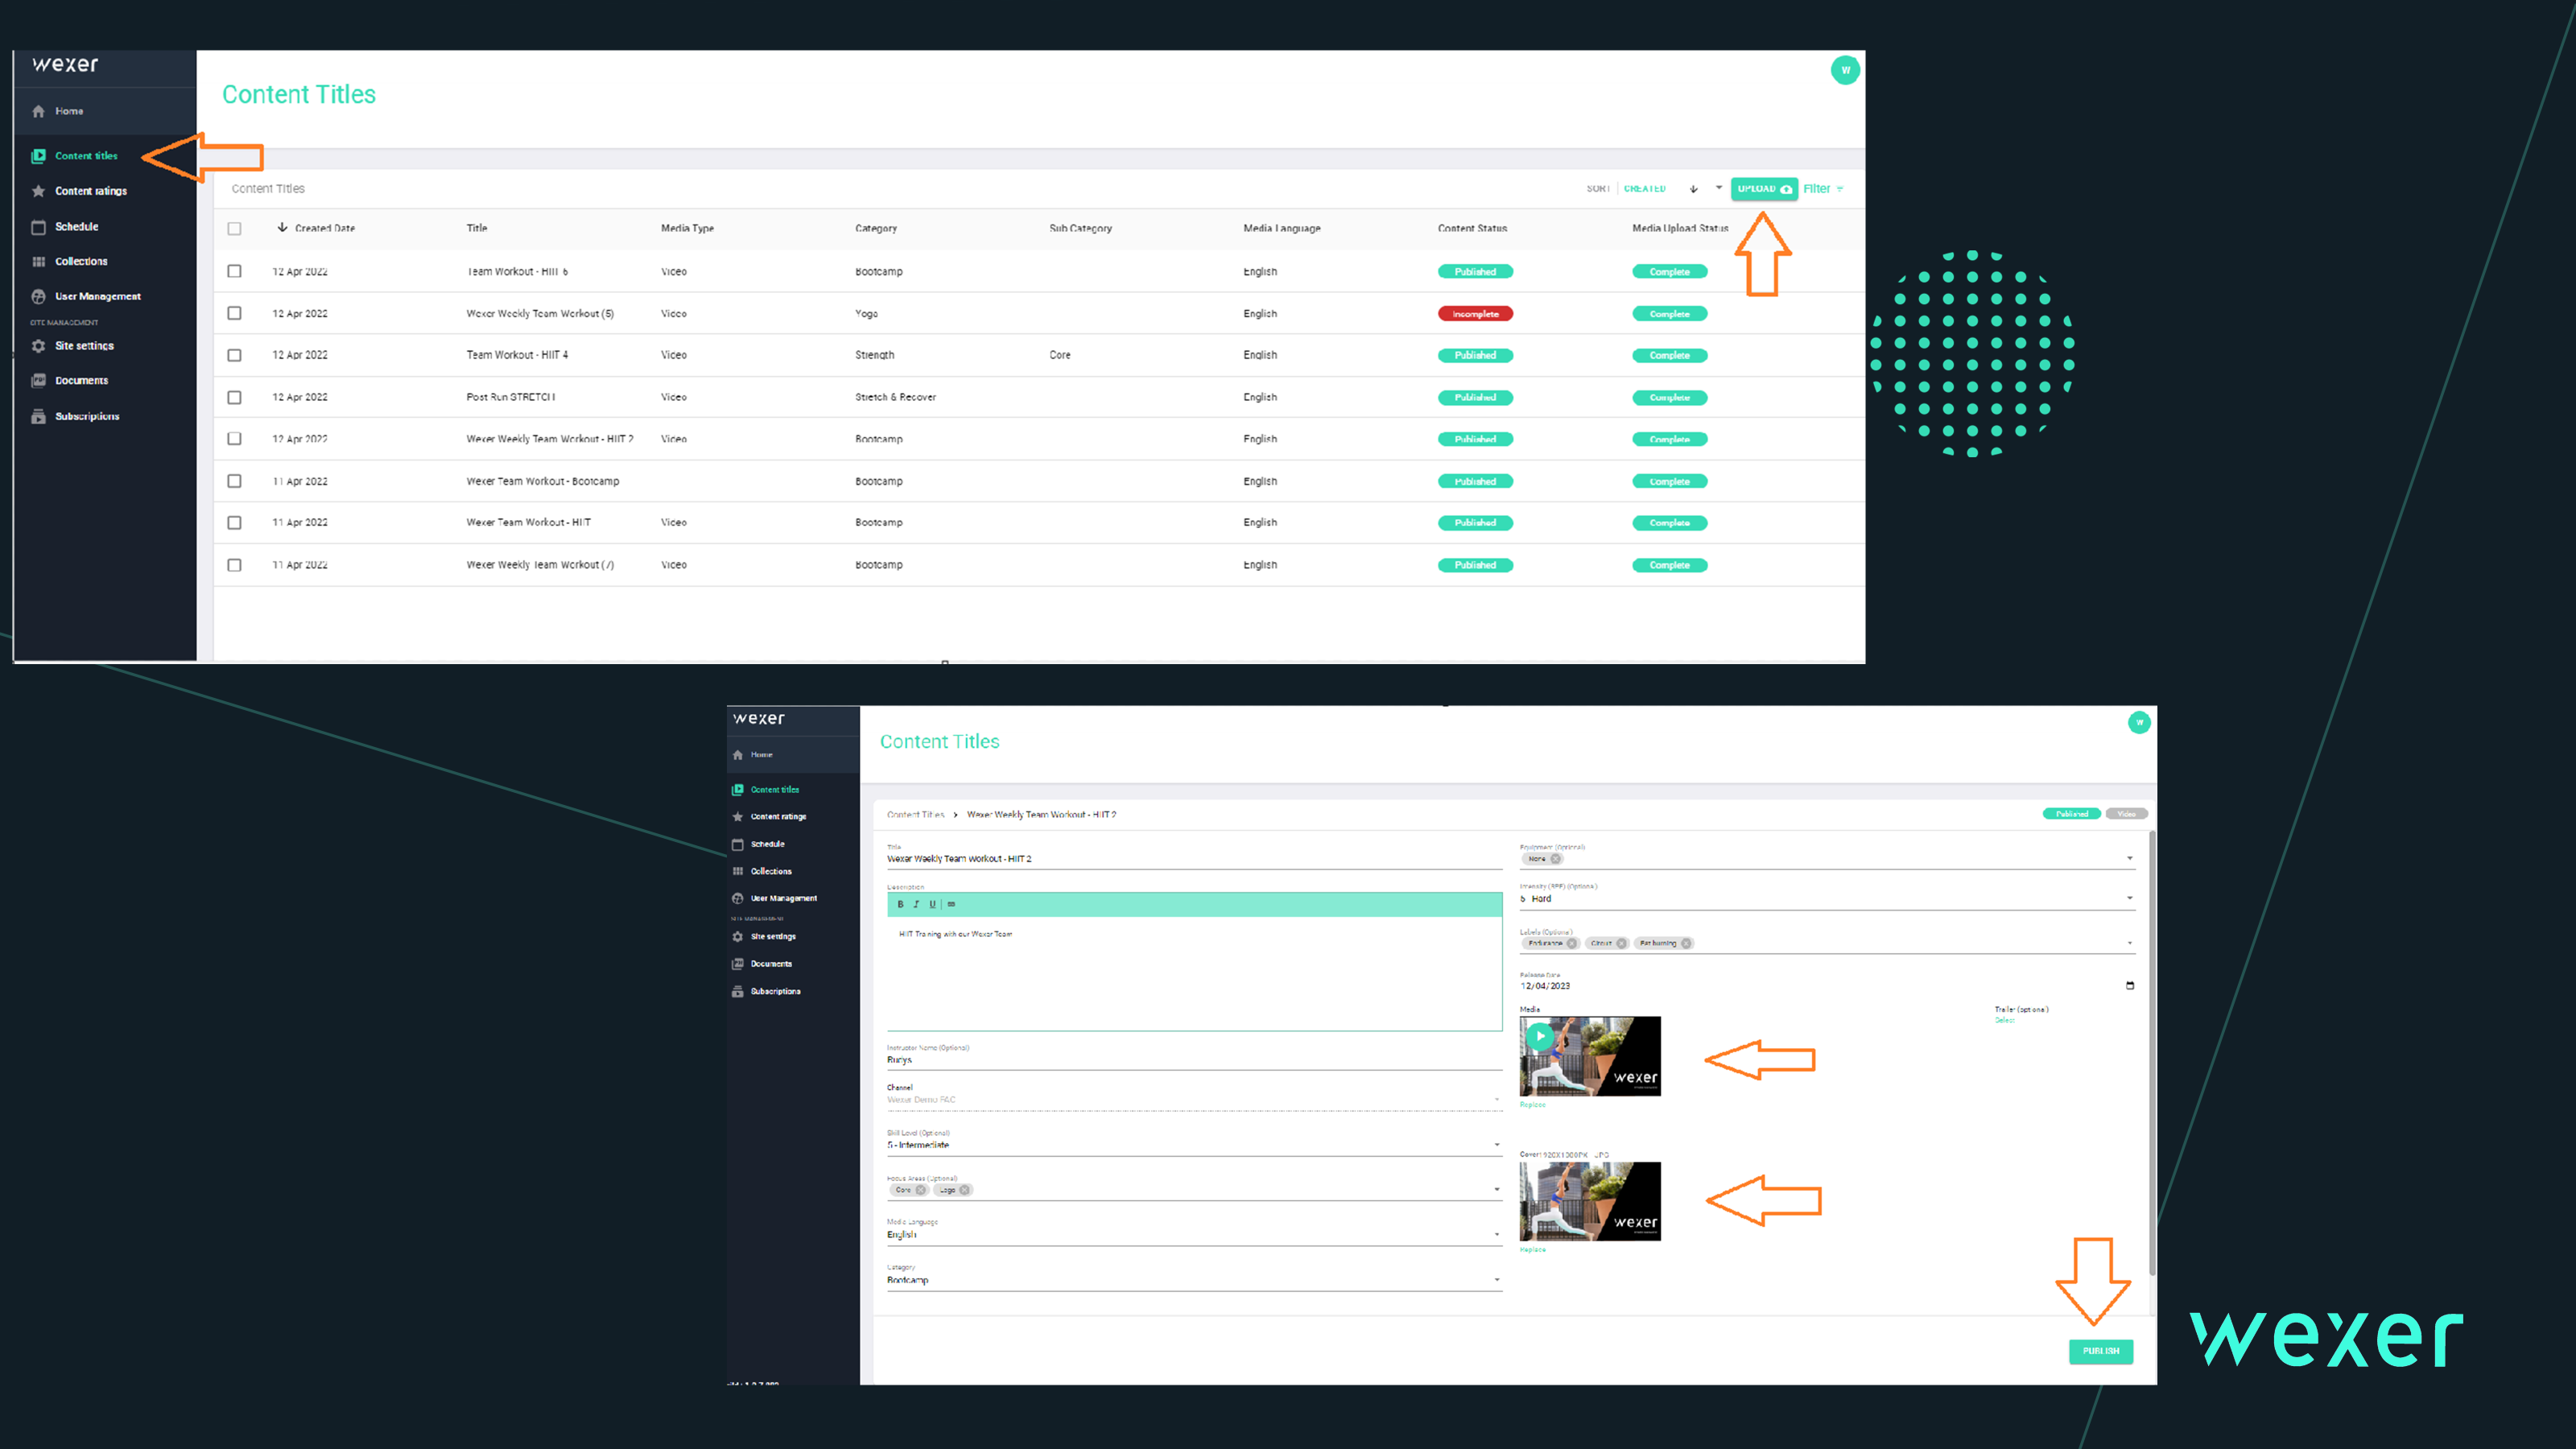Open Content ratings star icon

(x=38, y=191)
